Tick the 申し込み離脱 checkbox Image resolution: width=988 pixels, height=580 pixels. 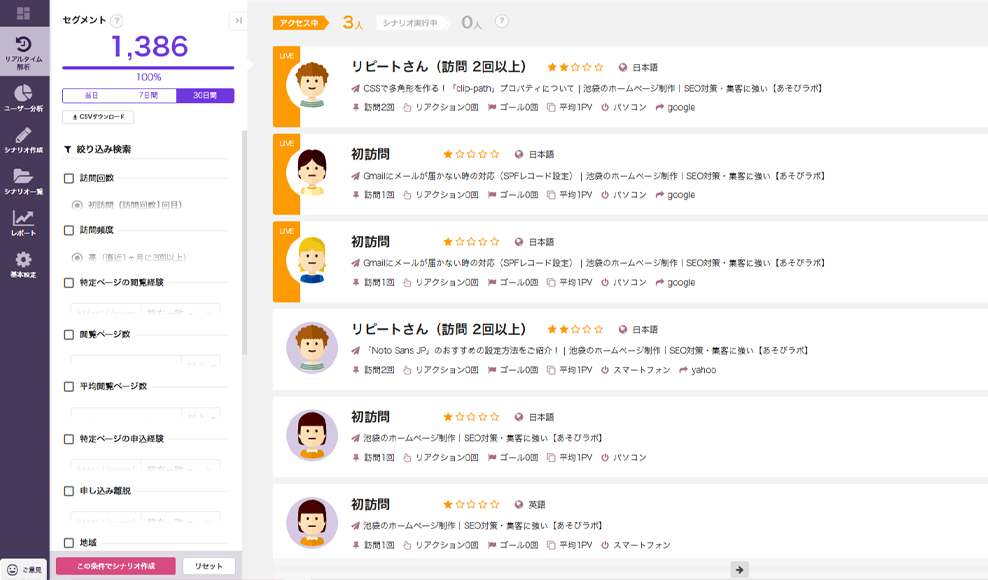click(68, 491)
